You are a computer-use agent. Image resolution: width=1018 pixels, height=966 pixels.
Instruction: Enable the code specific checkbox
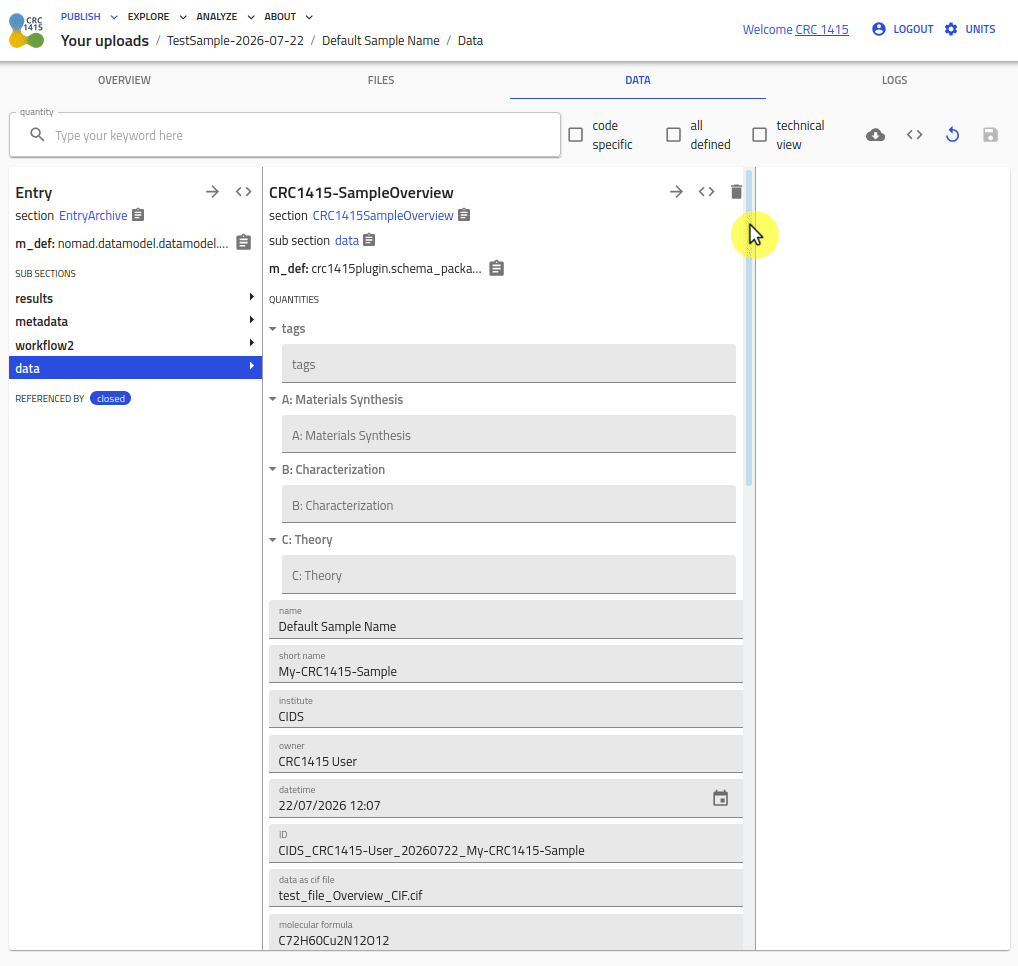click(576, 134)
